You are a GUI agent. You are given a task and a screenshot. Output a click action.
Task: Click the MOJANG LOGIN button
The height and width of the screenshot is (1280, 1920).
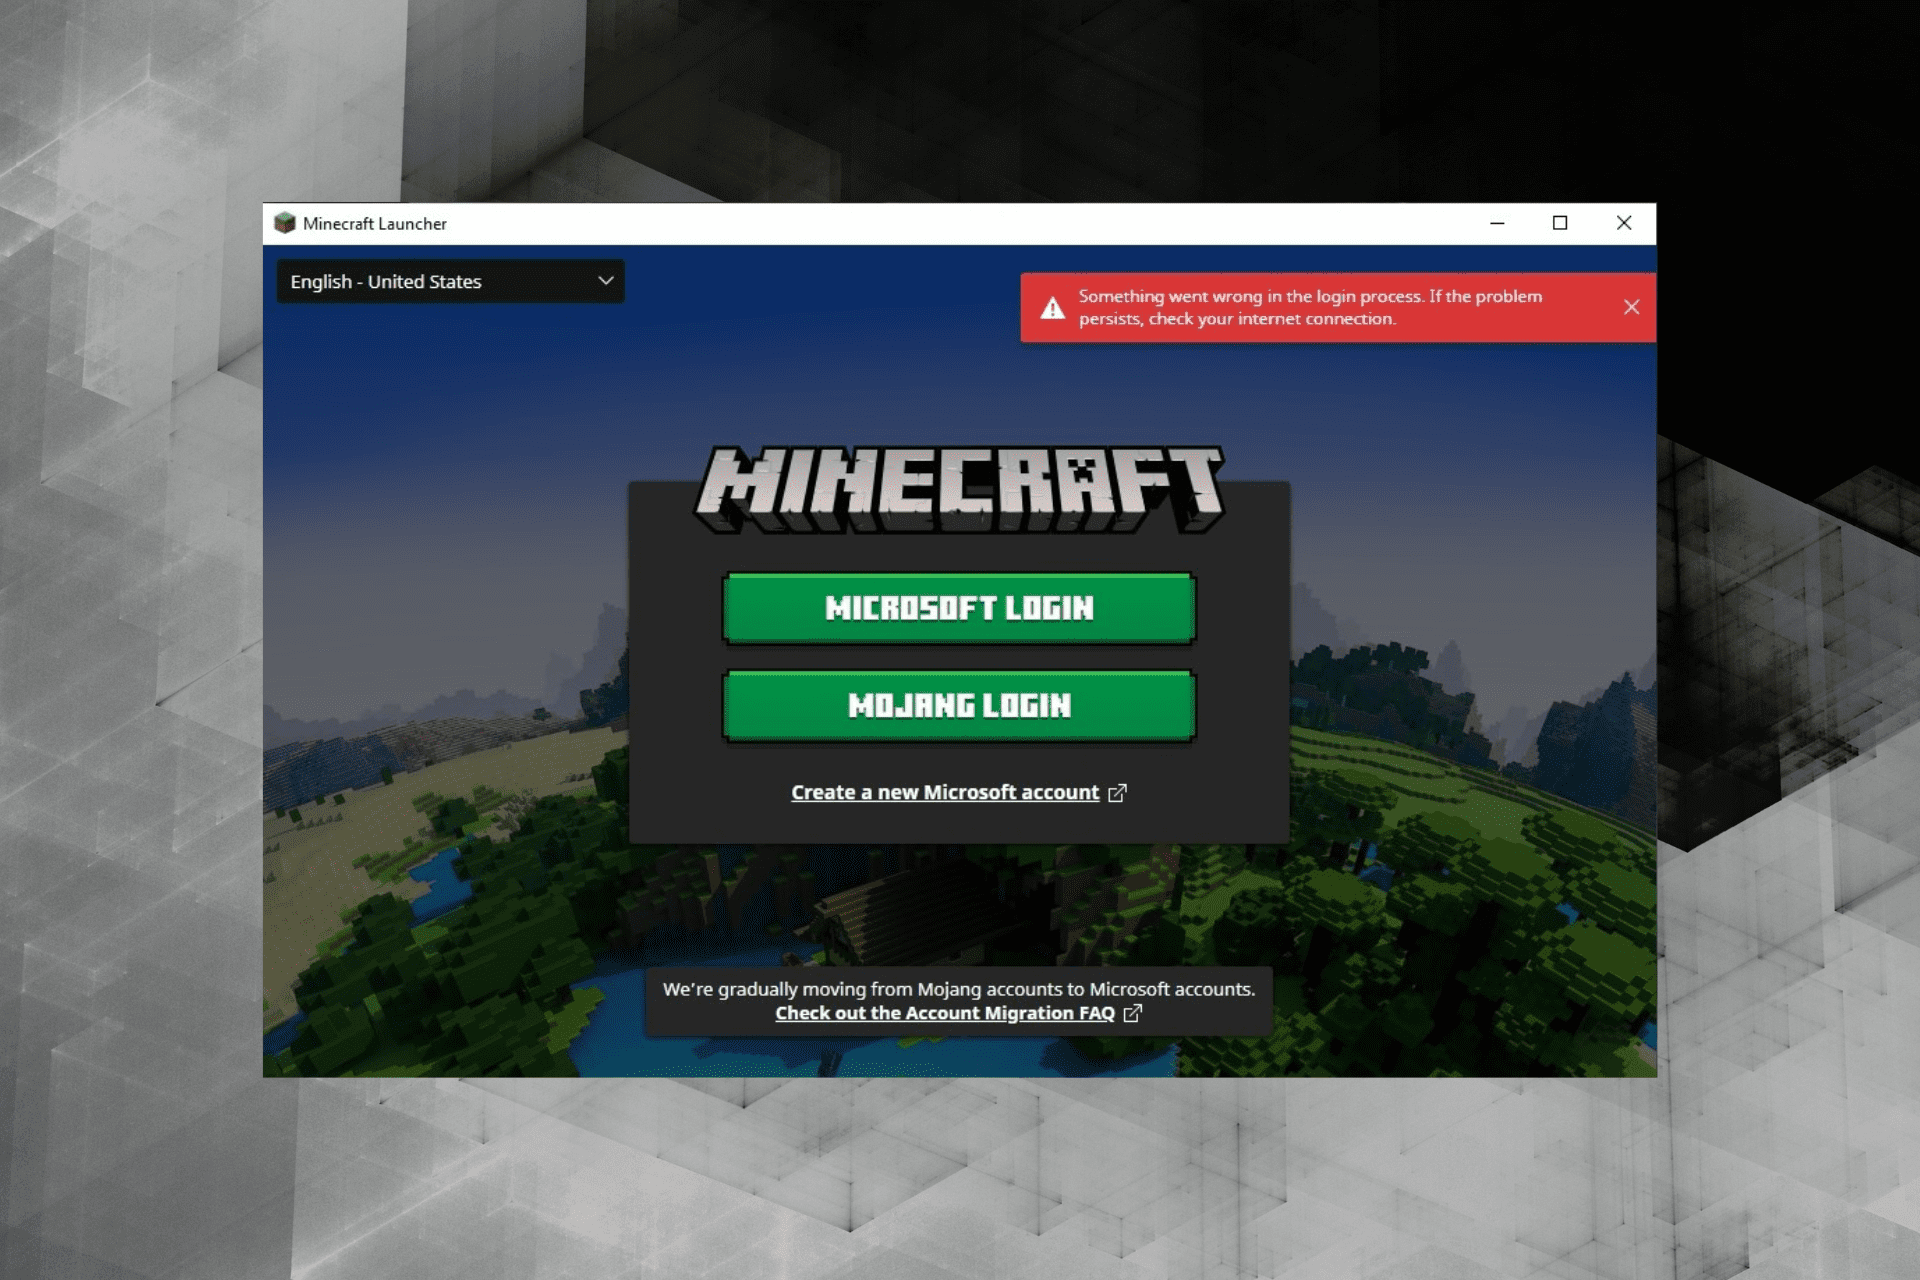(x=960, y=704)
